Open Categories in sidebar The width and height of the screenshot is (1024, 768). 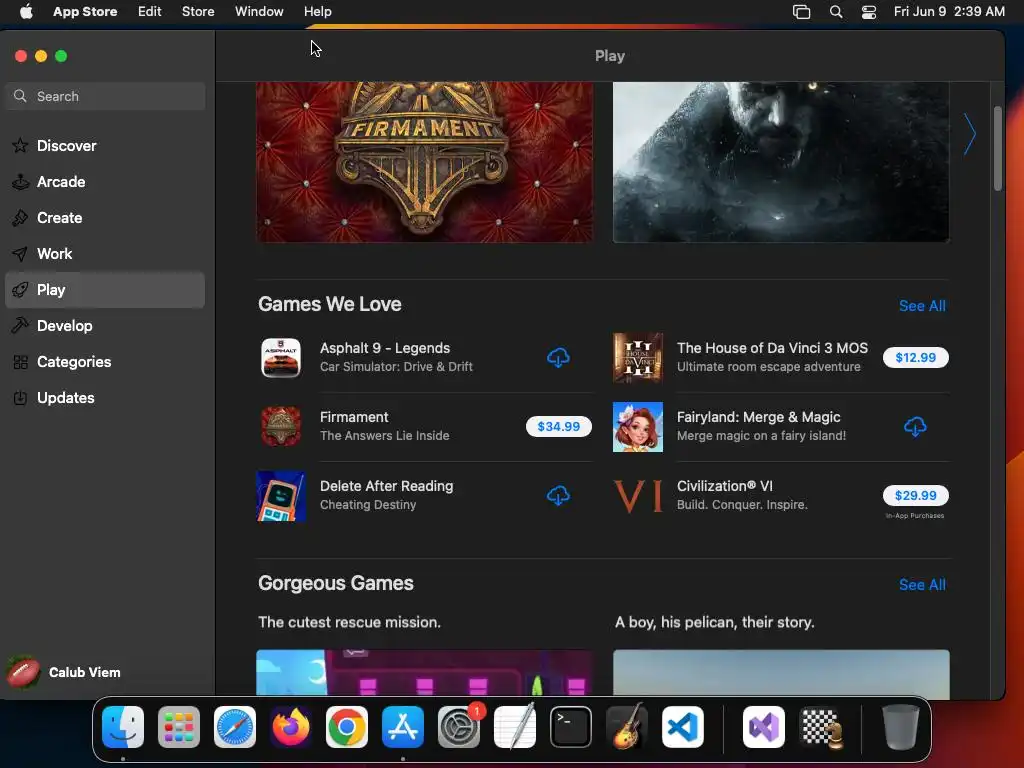(x=104, y=361)
